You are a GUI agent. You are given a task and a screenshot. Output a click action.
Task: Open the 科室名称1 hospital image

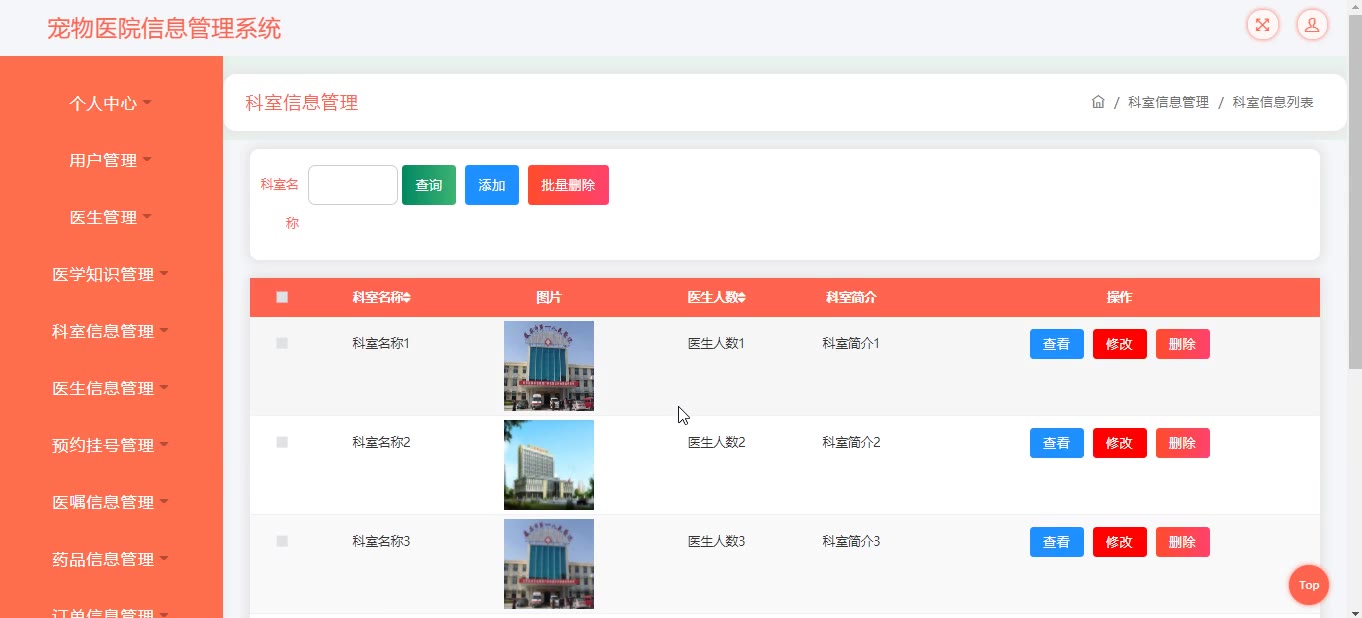tap(548, 365)
